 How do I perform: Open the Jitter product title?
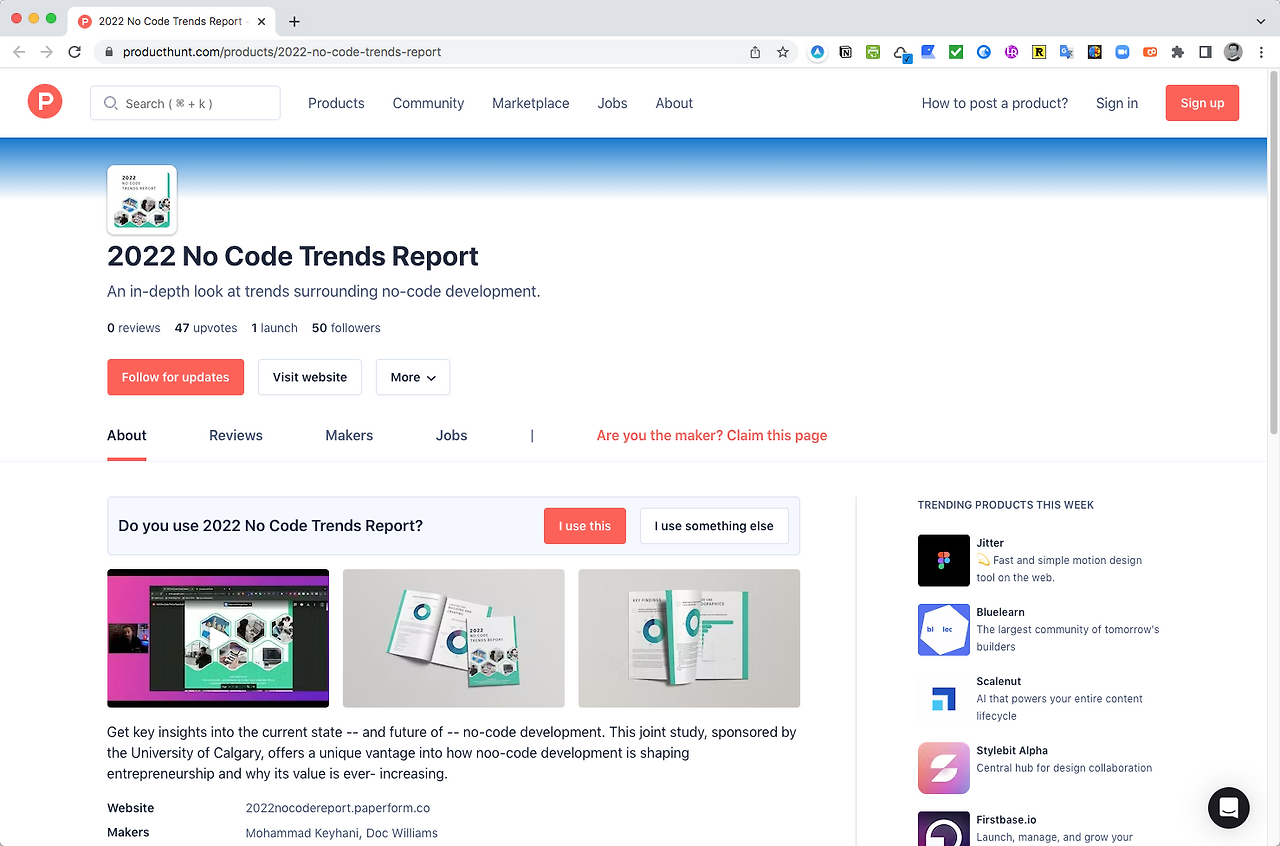(990, 543)
